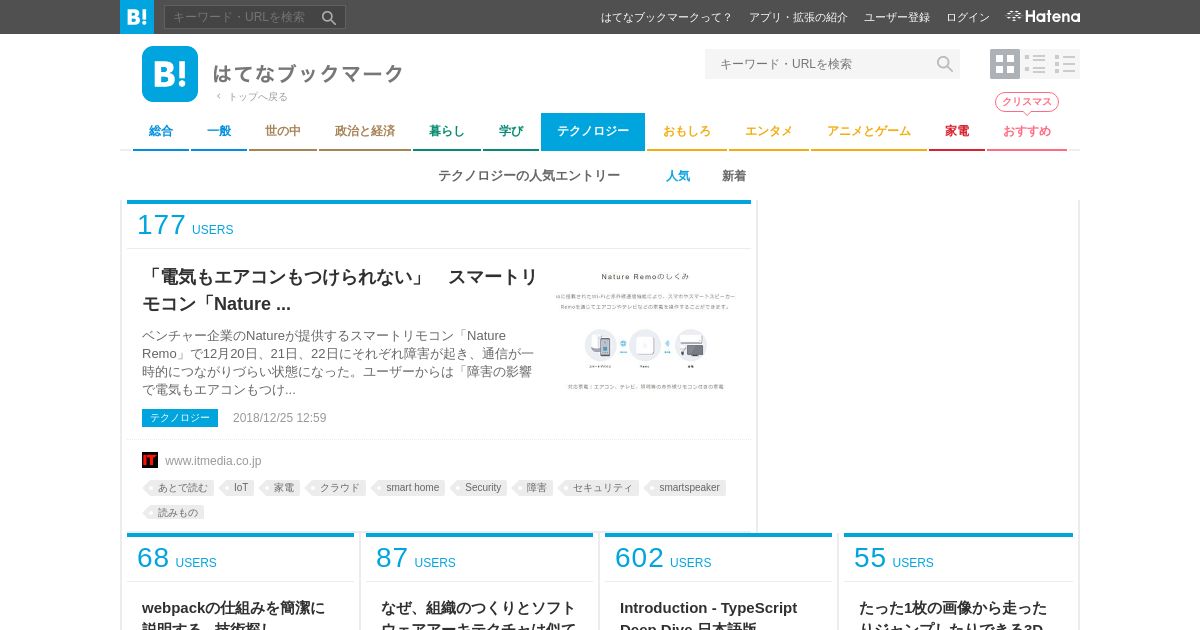
Task: Open the webpackの仕組み article title
Action: [234, 614]
